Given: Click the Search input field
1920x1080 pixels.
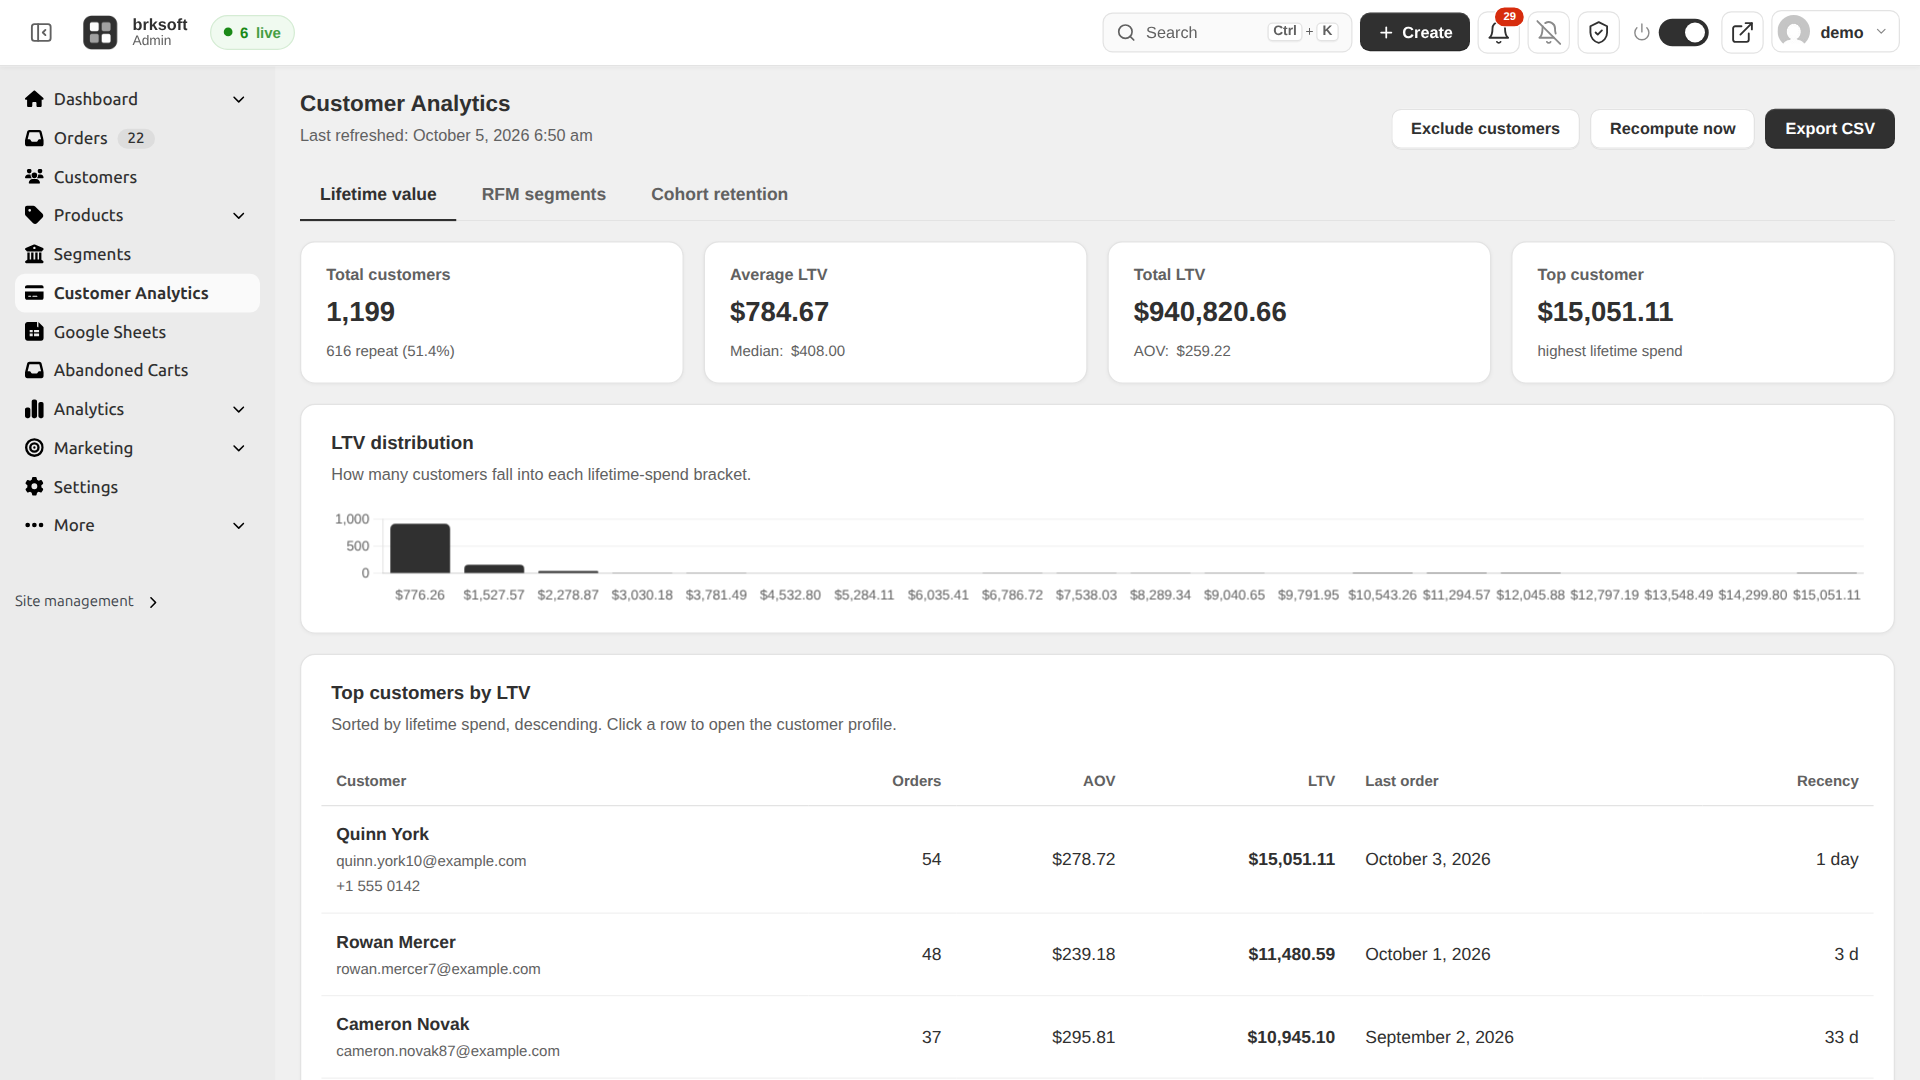Looking at the screenshot, I should [1226, 32].
